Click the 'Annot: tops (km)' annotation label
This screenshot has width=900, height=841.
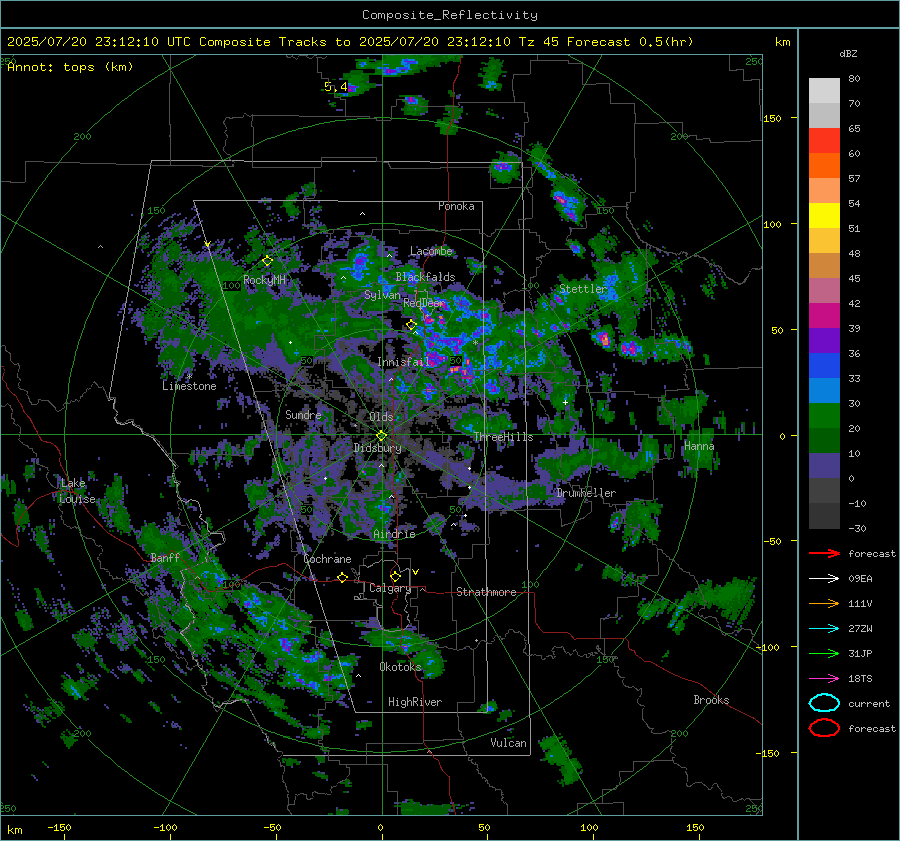pos(70,67)
